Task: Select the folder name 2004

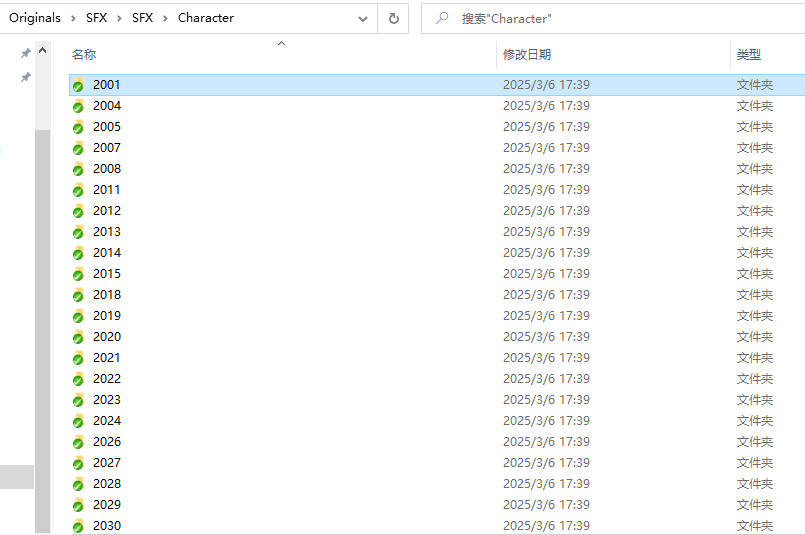Action: pyautogui.click(x=107, y=106)
